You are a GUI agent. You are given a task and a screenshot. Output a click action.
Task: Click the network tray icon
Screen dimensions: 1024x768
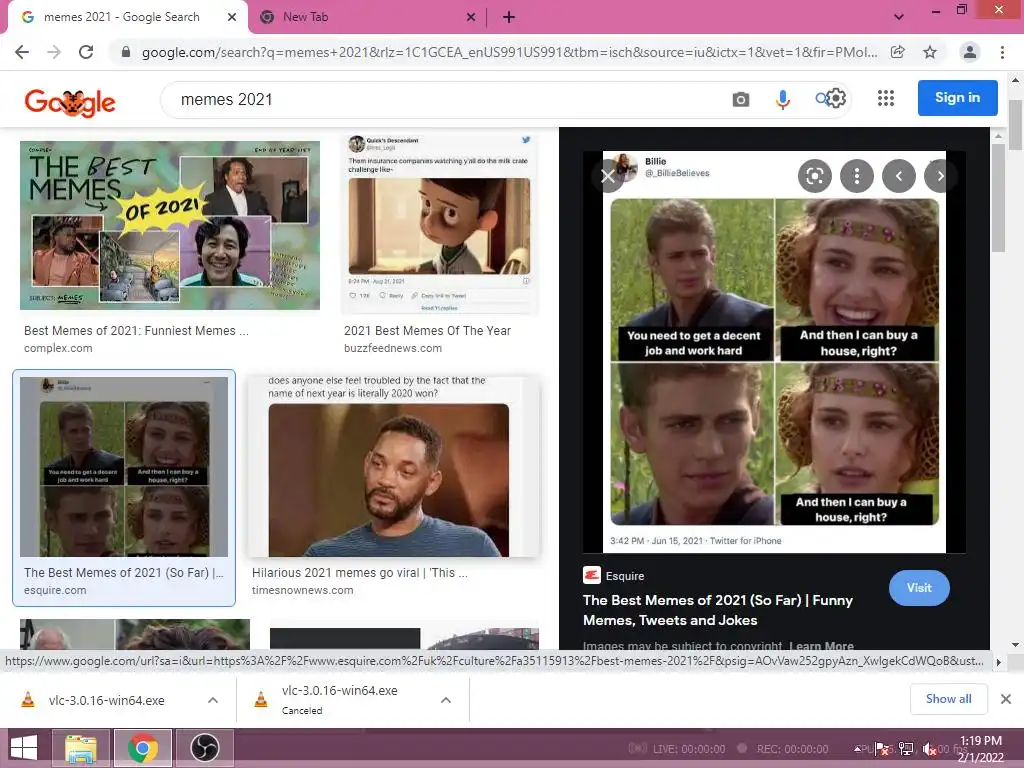coord(906,749)
